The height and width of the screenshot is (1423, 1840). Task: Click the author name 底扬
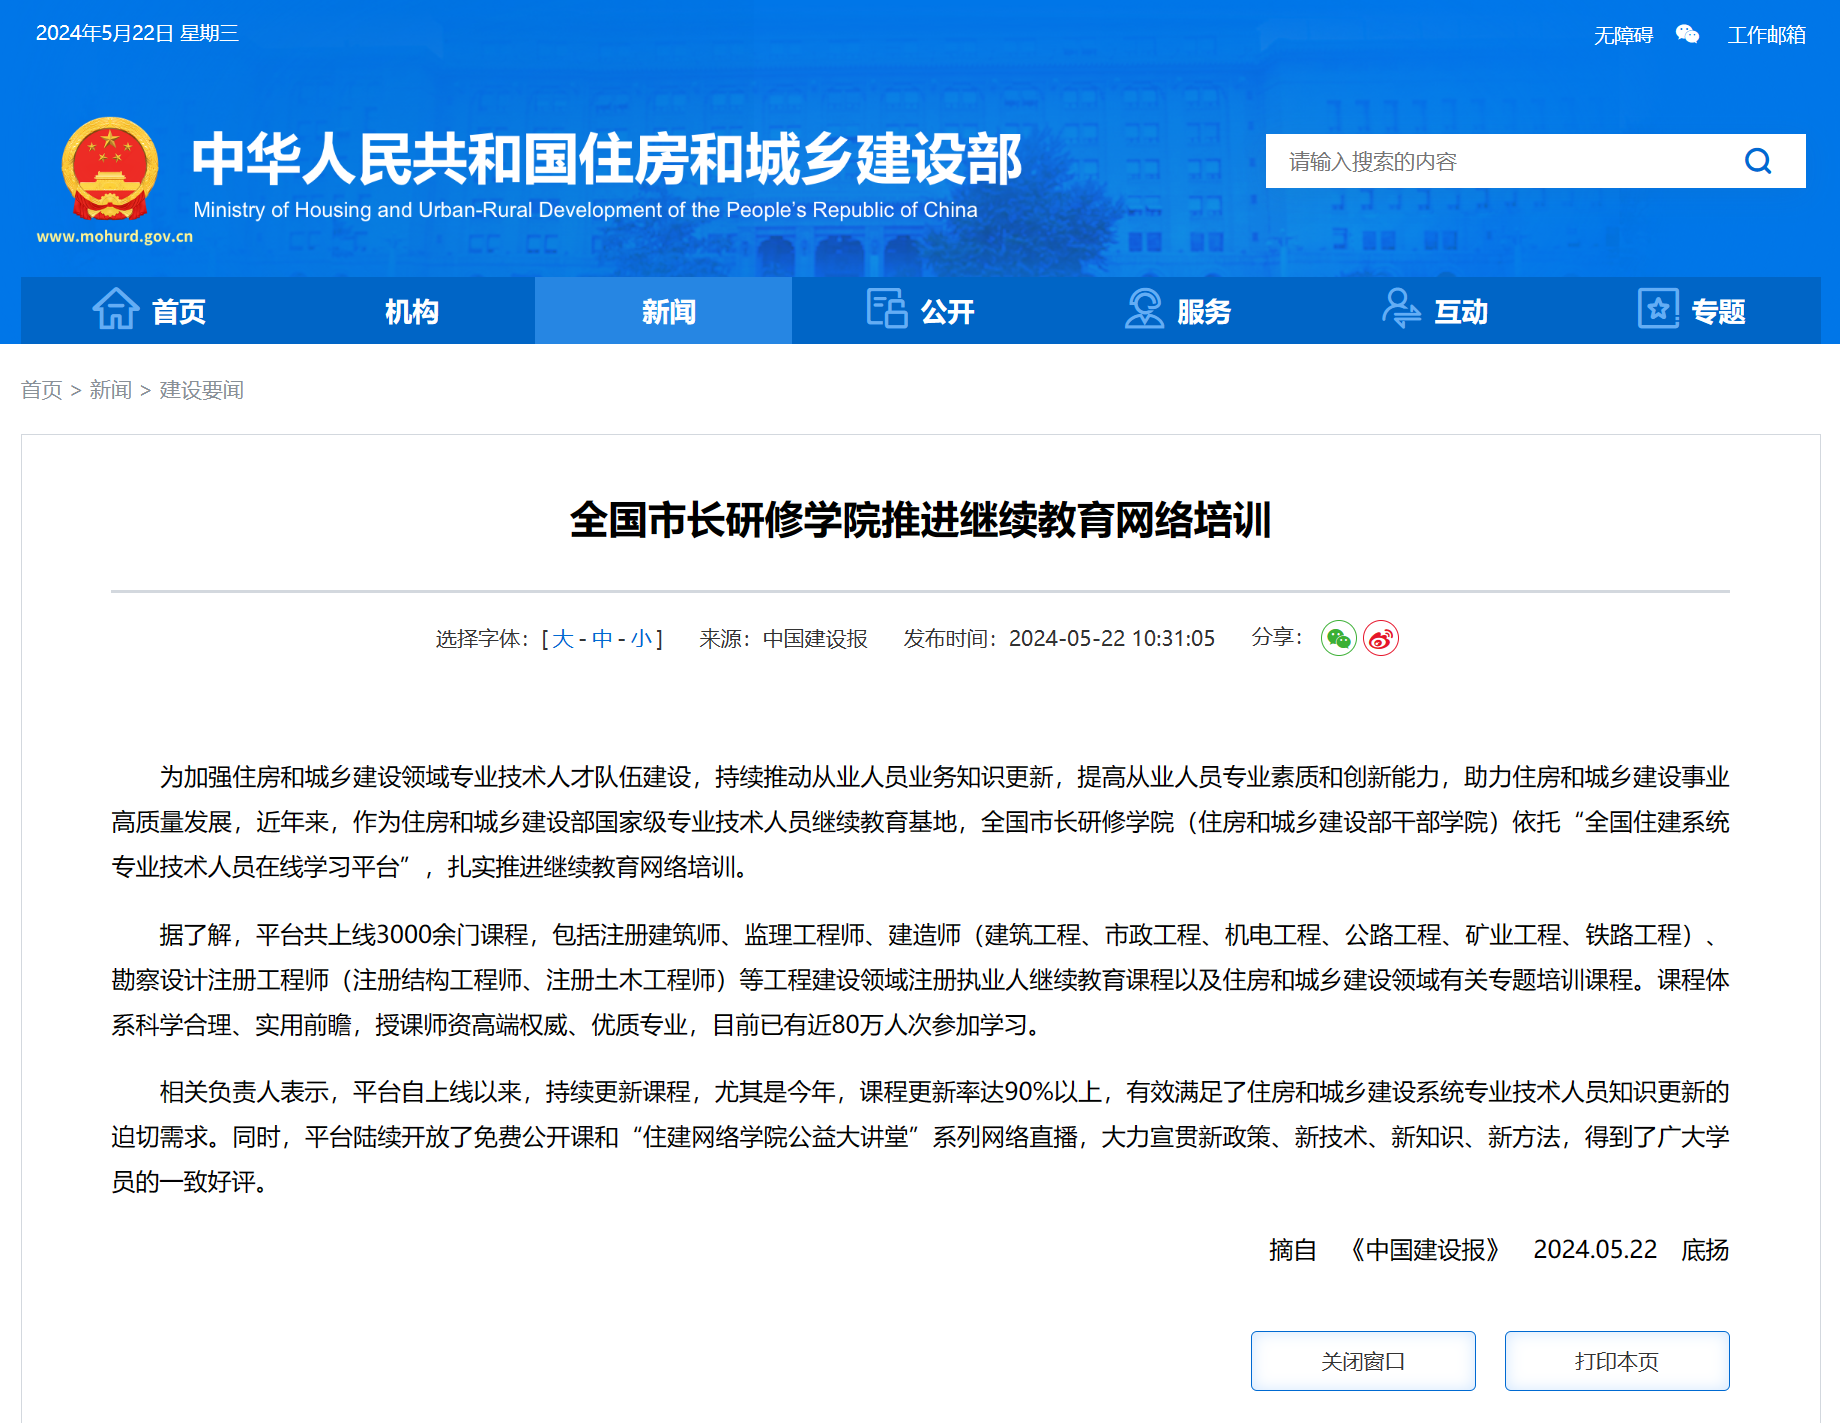[1705, 1250]
